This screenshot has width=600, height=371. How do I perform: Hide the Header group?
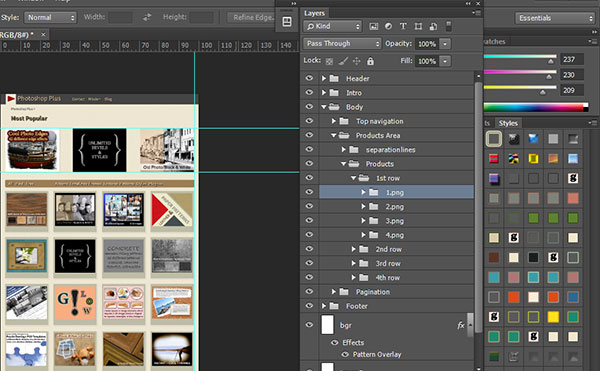(309, 78)
